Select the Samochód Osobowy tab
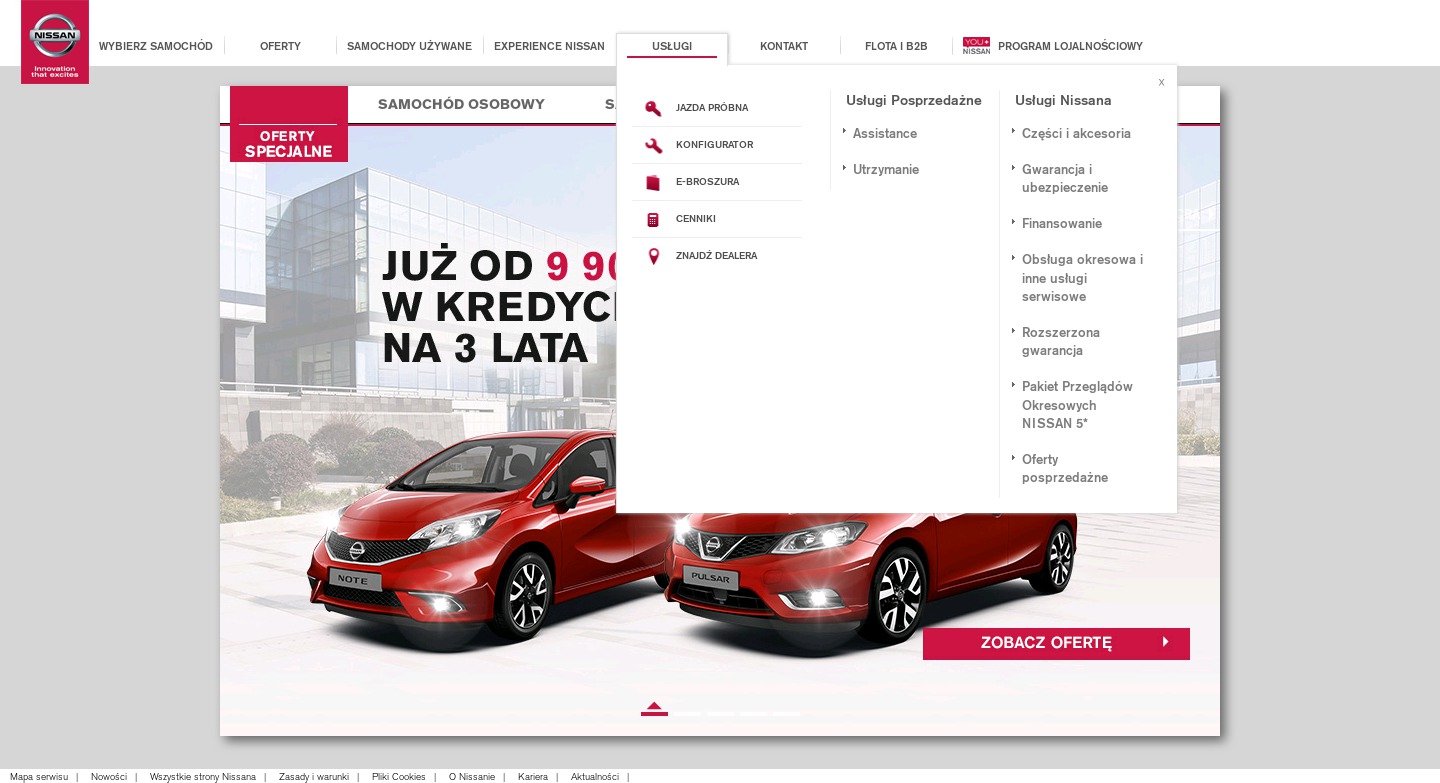1440x783 pixels. [461, 104]
